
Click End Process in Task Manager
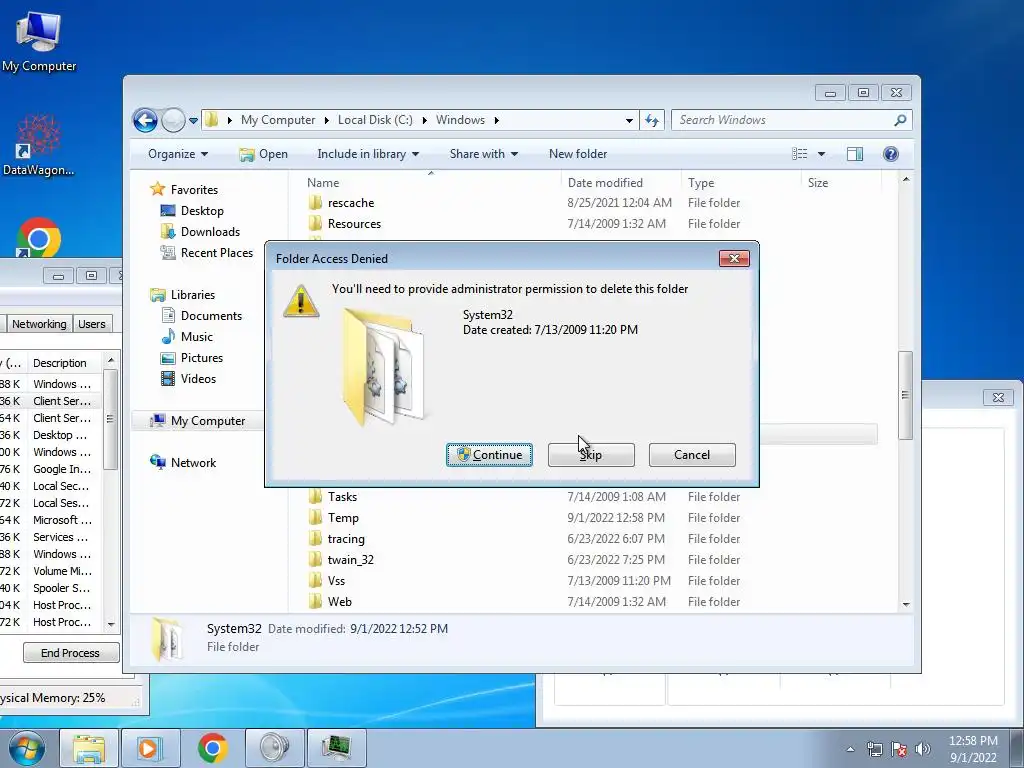tap(71, 652)
